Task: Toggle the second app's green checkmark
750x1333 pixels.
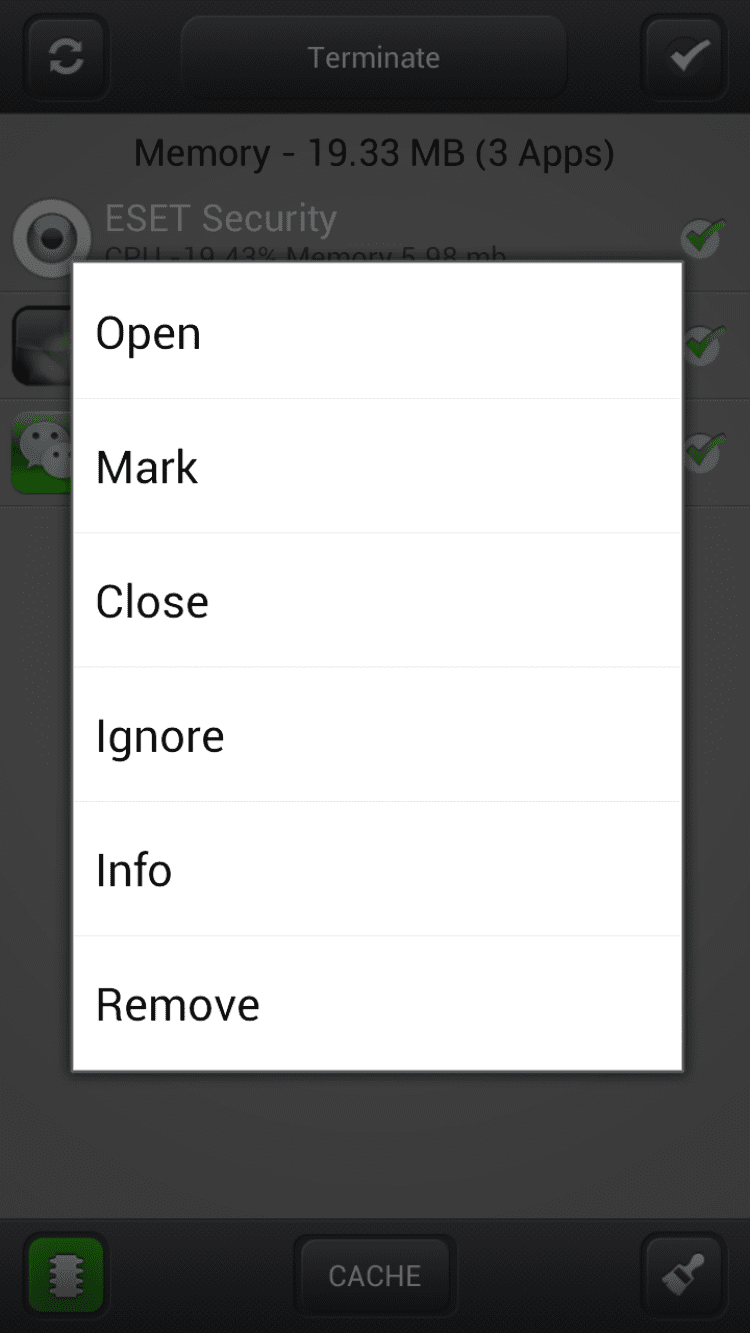Action: [x=704, y=344]
